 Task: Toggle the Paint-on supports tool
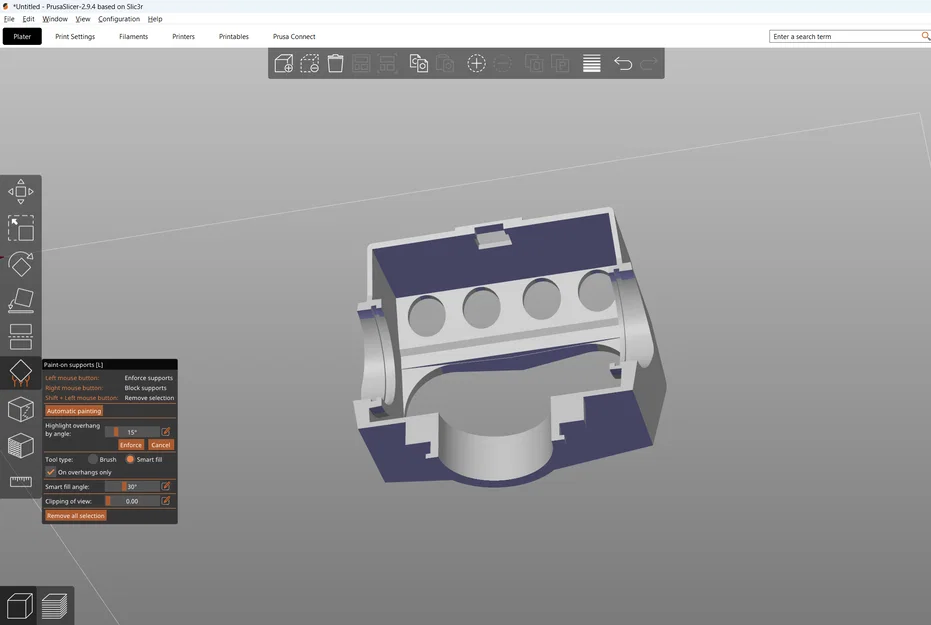pos(21,373)
